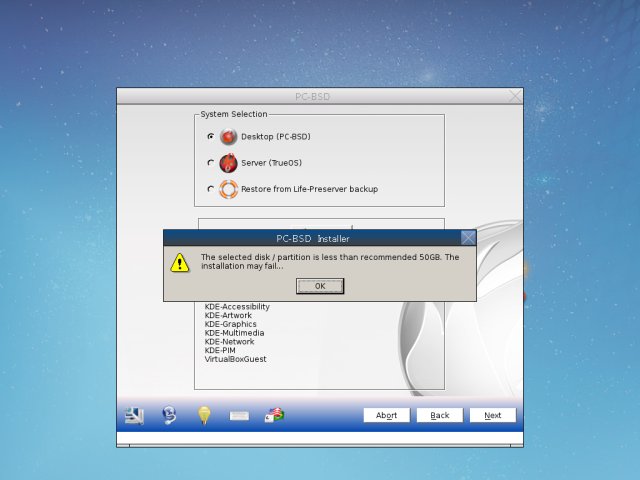The image size is (640, 480).
Task: Open the language/keyboard layout flags icon
Action: point(274,415)
